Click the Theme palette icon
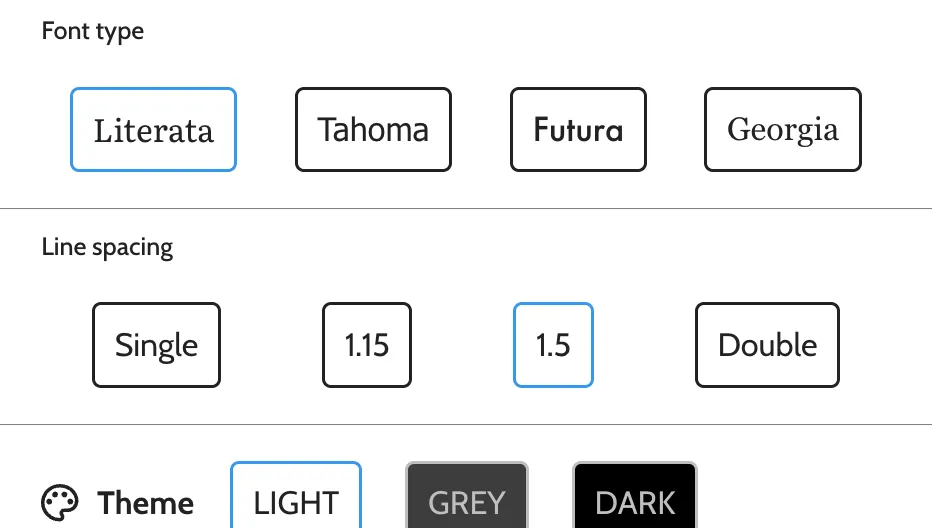Viewport: 932px width, 528px height. [60, 502]
